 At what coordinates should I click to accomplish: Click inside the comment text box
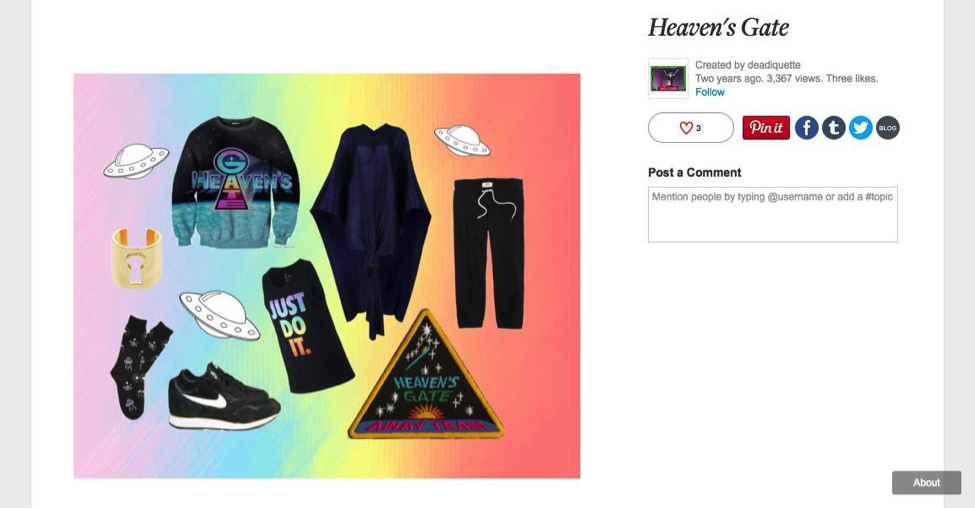click(773, 214)
